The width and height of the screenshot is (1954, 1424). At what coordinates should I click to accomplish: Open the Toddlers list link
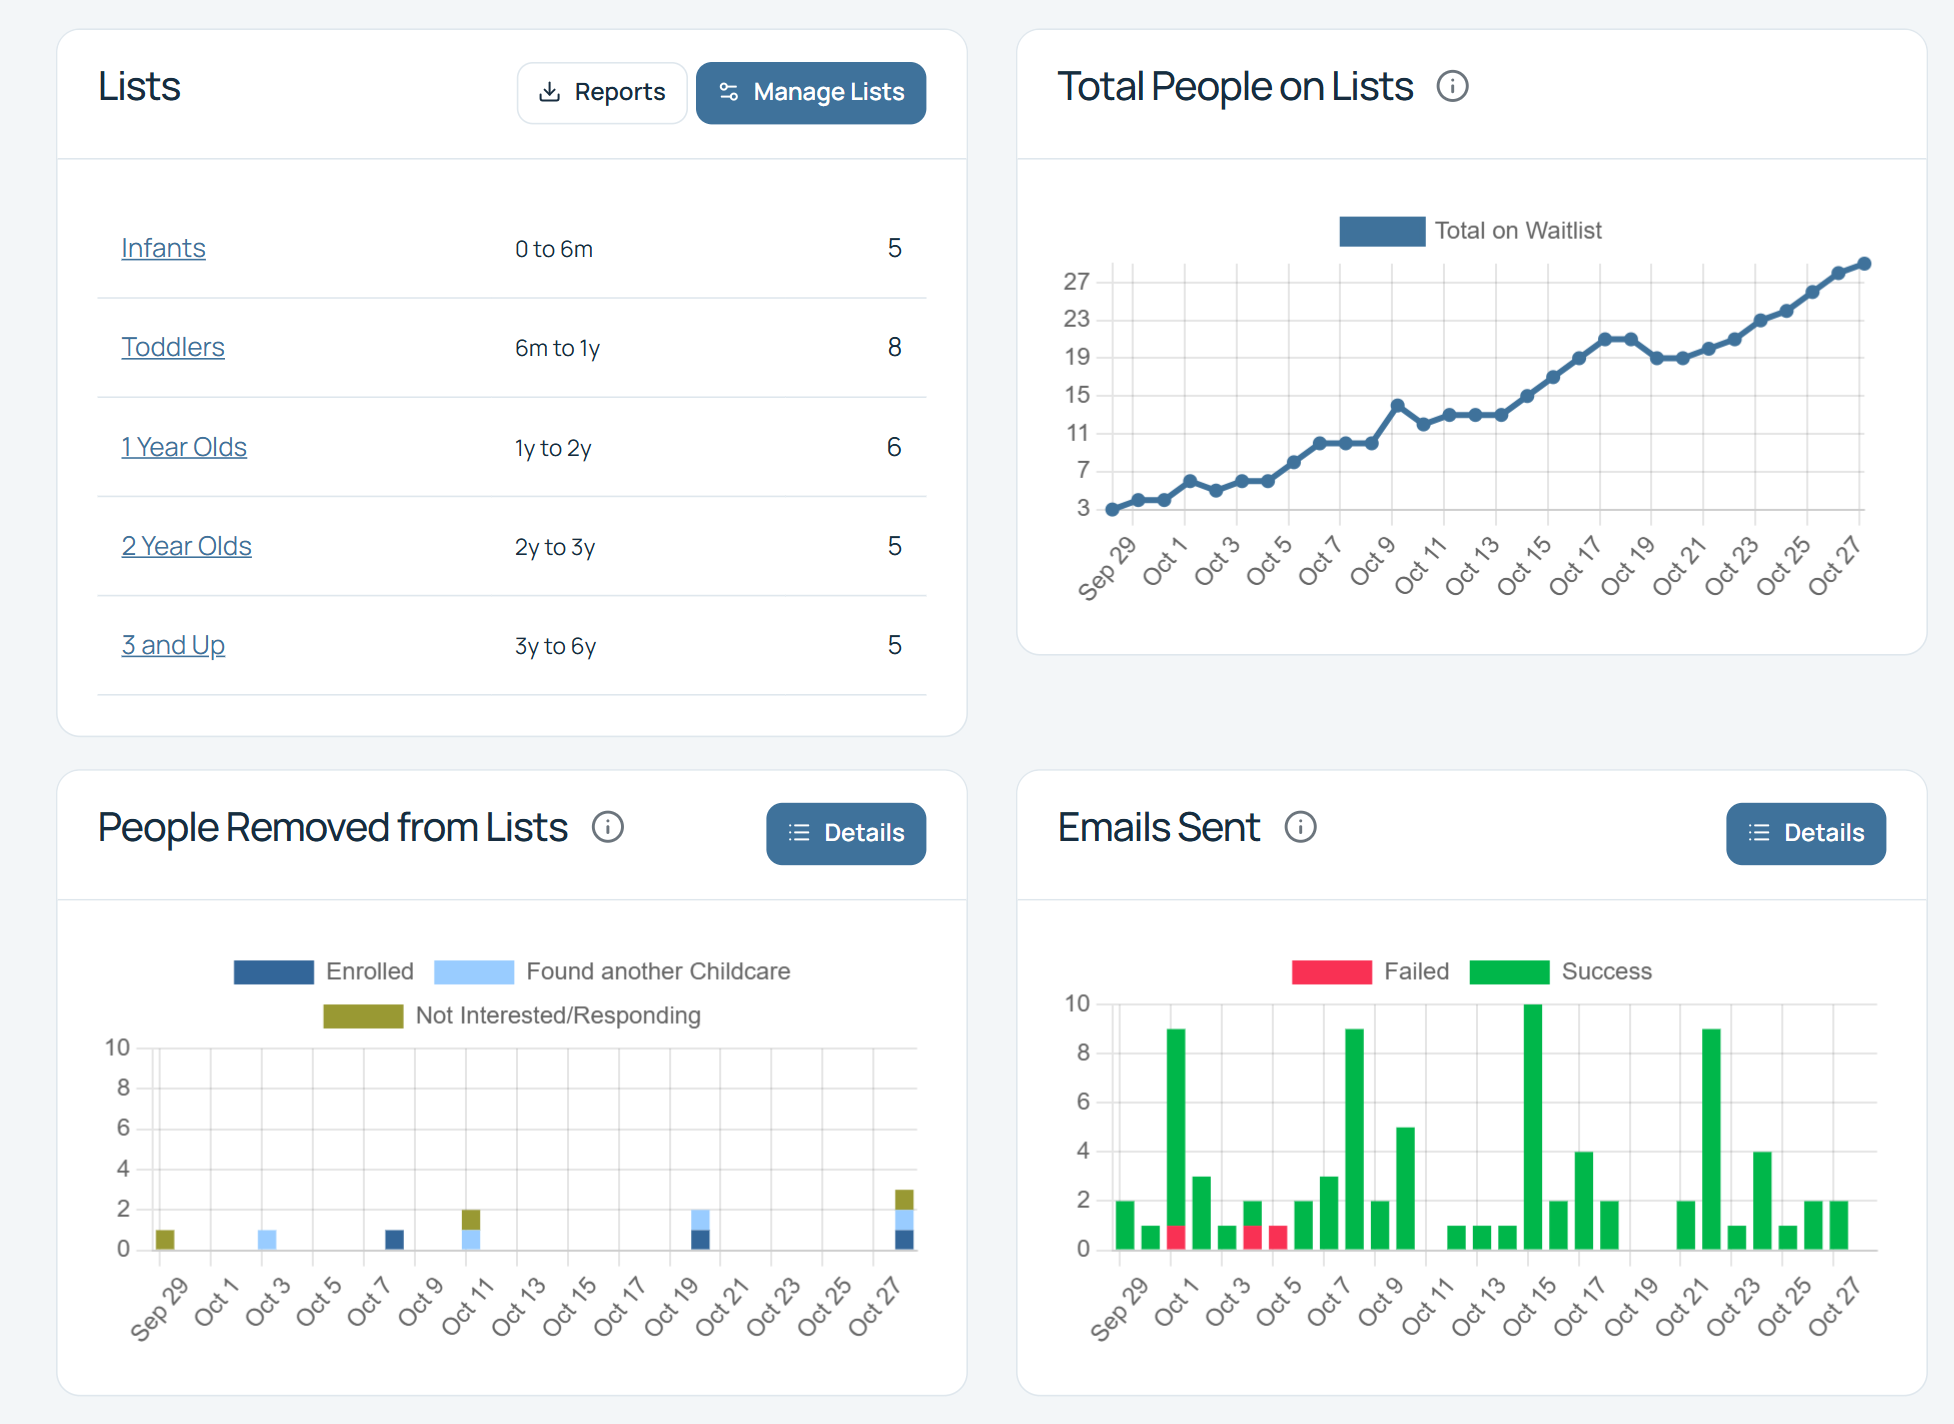click(x=173, y=347)
